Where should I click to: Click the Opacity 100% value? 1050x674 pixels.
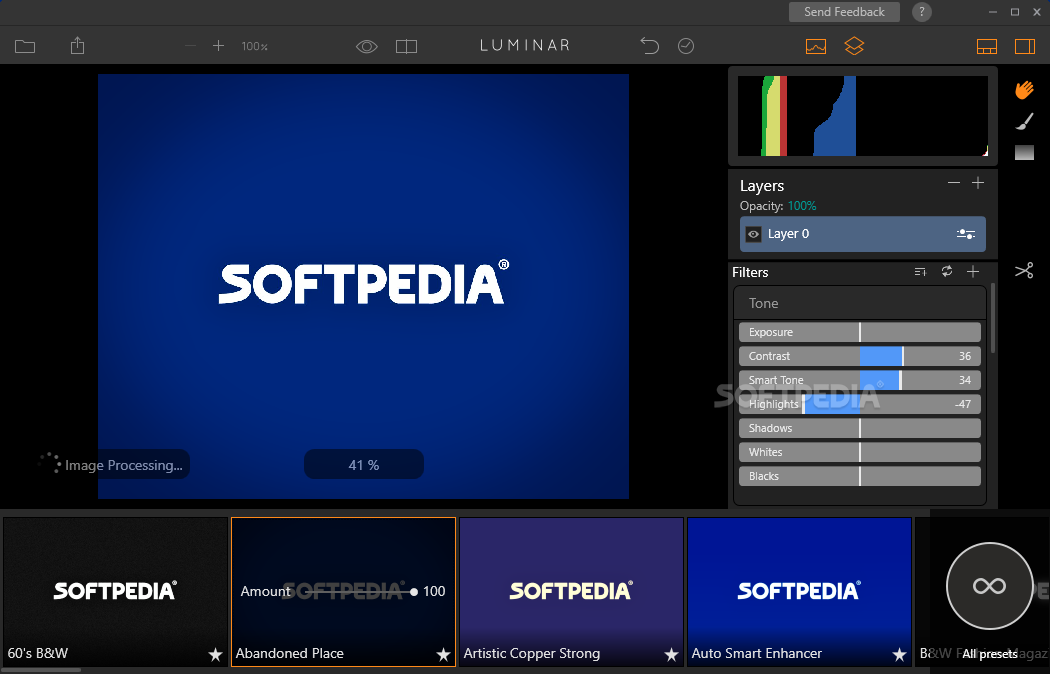pyautogui.click(x=802, y=206)
